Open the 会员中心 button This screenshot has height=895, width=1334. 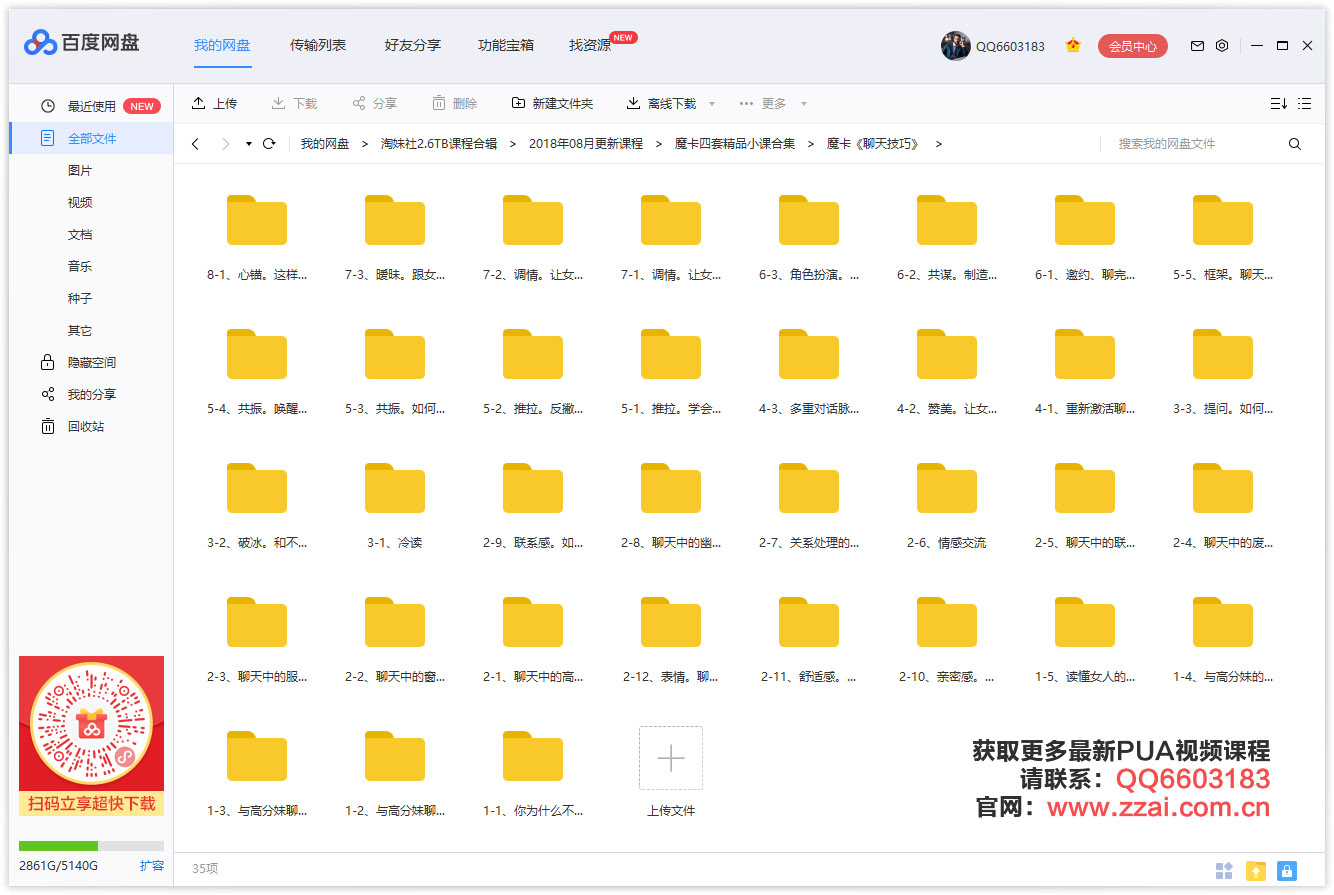click(x=1133, y=46)
